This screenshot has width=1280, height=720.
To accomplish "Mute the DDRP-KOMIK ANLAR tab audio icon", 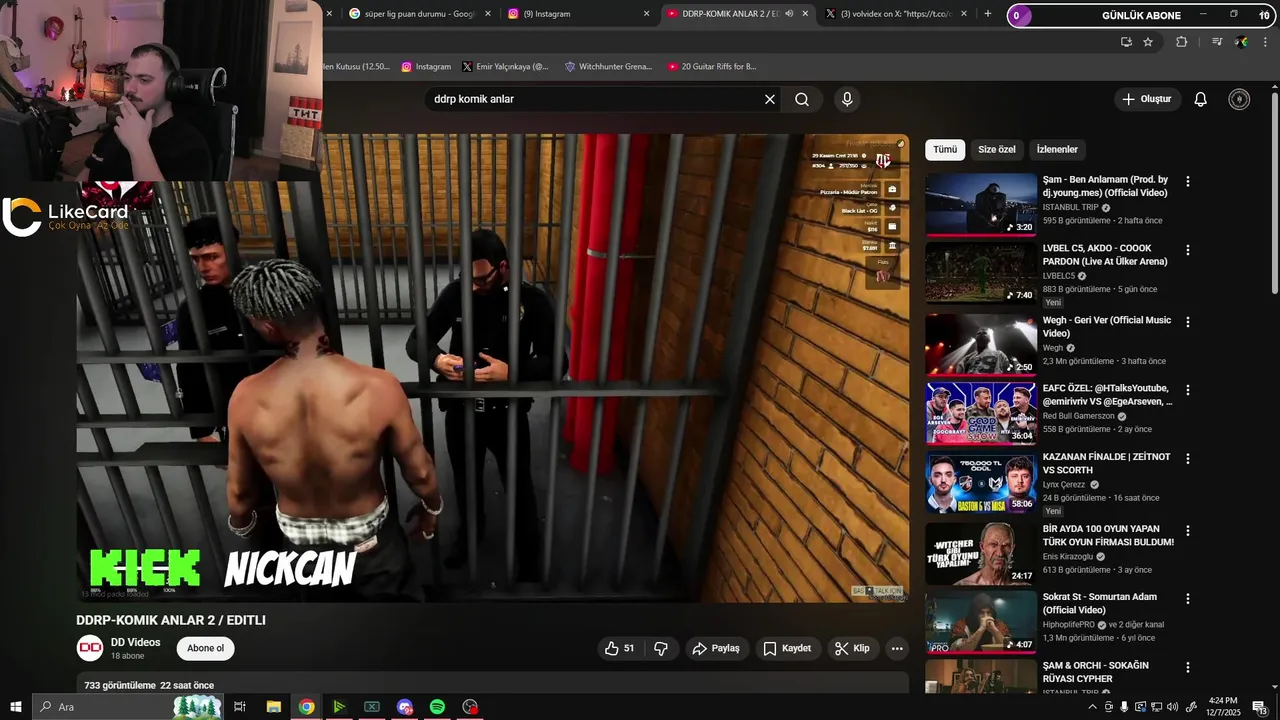I will 789,14.
